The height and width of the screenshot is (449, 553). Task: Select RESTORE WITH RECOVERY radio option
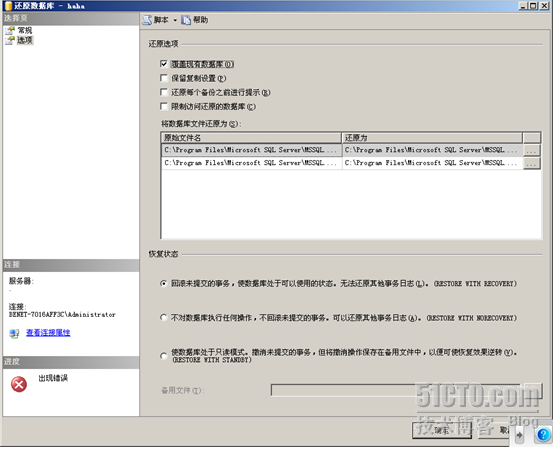click(x=163, y=283)
